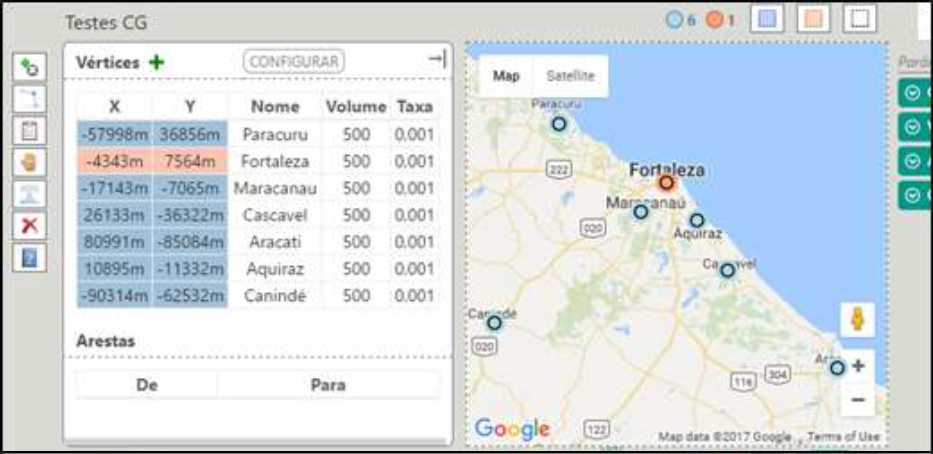Add a vertex with green plus

coord(156,62)
